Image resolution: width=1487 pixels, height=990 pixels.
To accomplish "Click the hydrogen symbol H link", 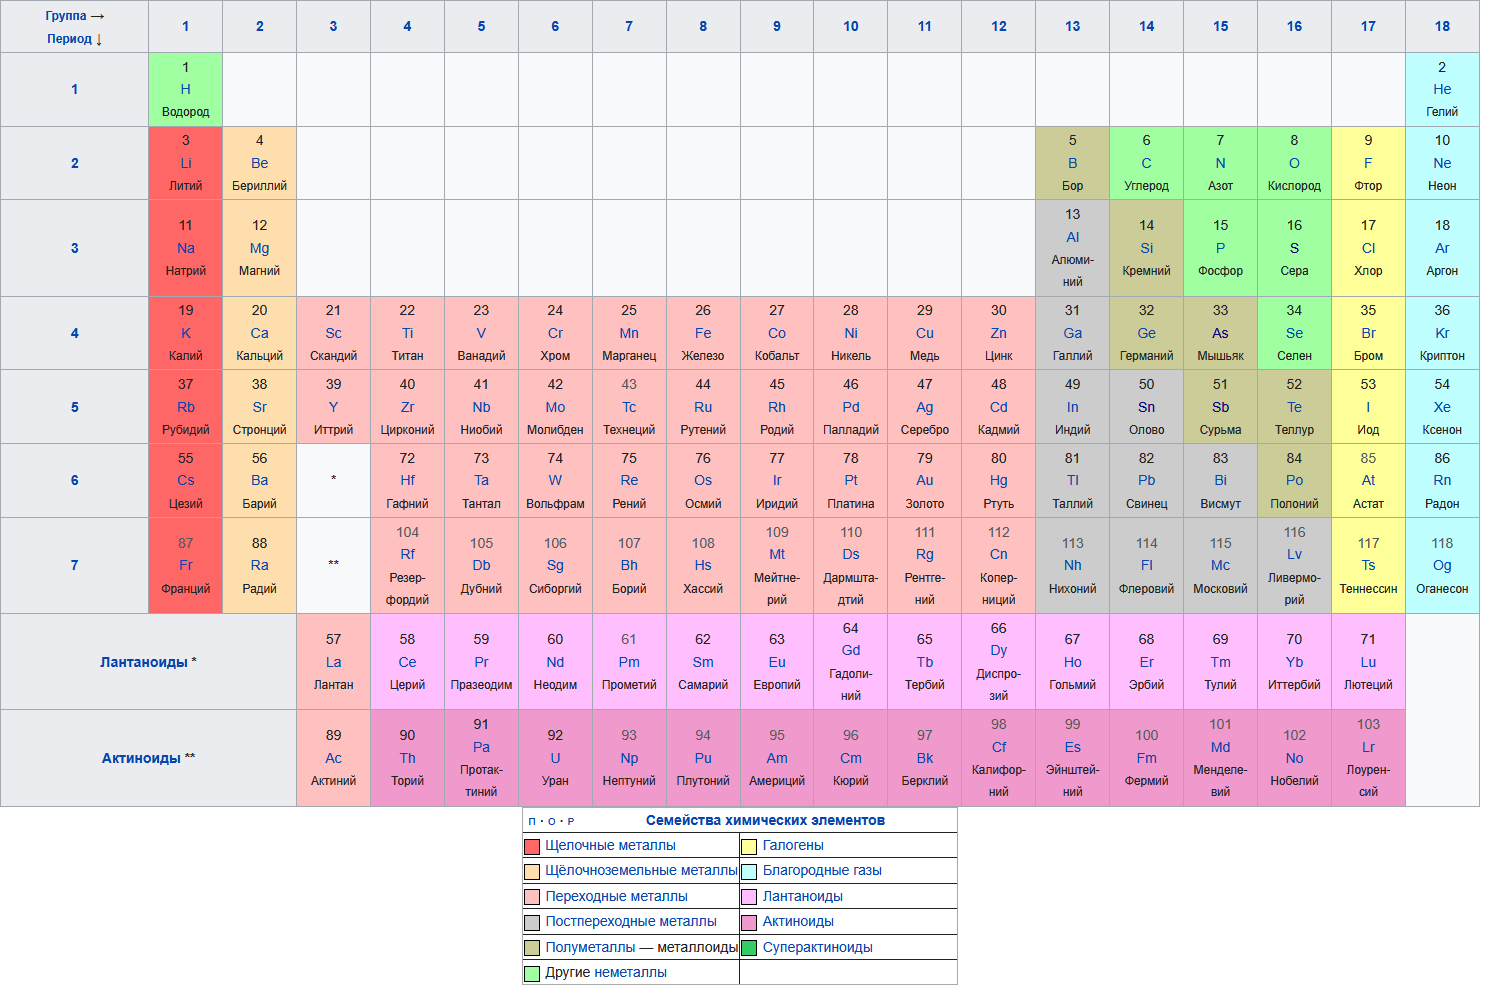I will pos(185,89).
